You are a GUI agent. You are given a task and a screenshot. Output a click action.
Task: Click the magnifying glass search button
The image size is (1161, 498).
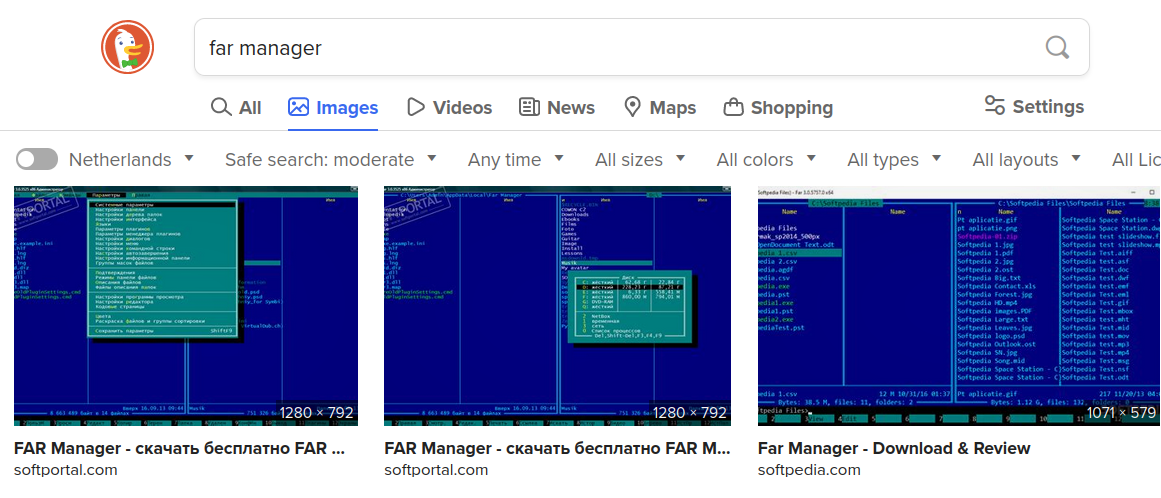click(1057, 47)
